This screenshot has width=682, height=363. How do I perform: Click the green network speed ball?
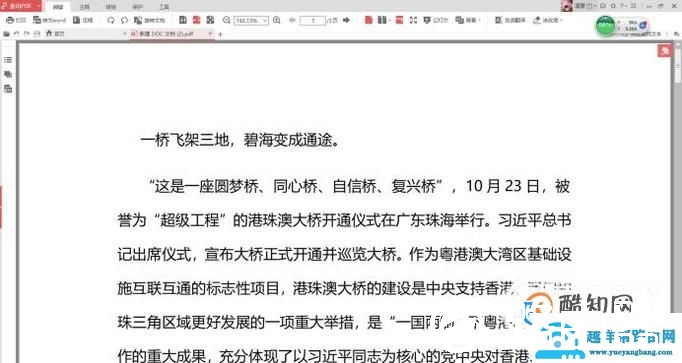click(x=605, y=26)
